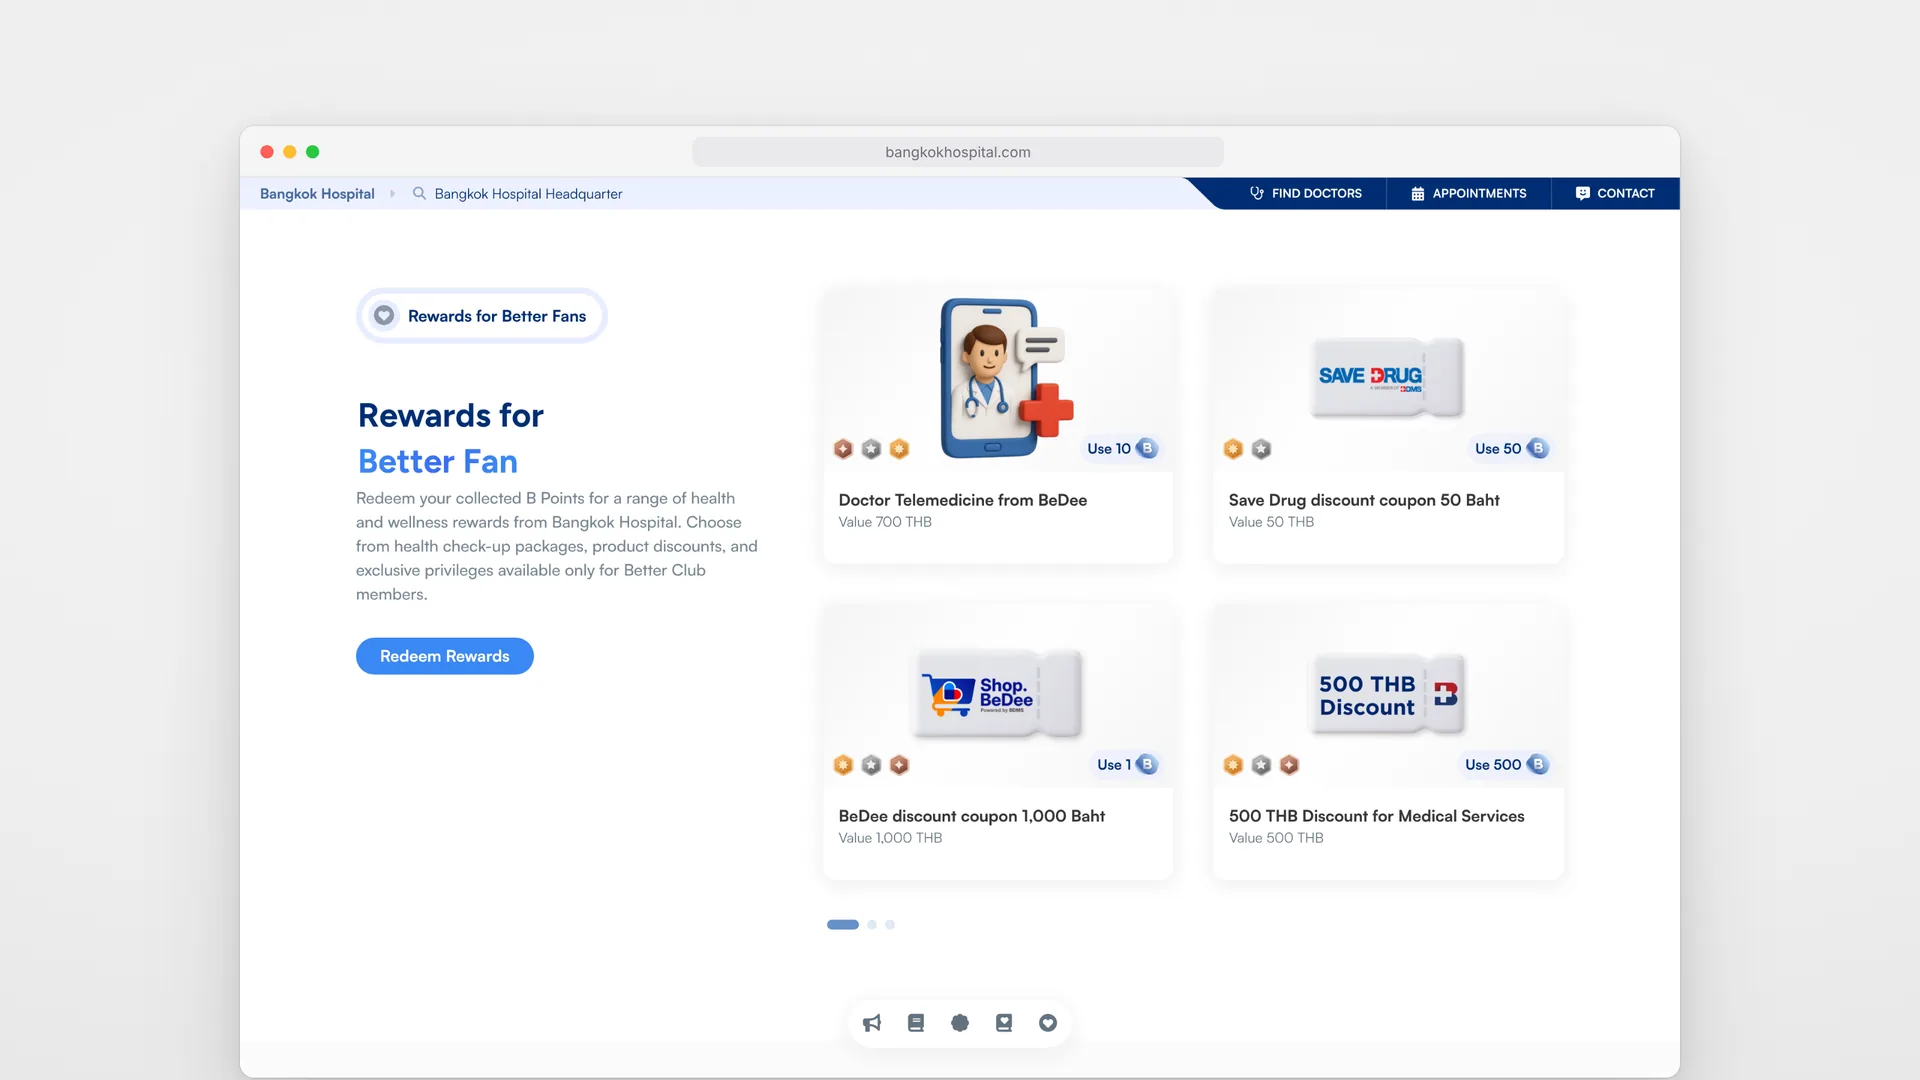This screenshot has height=1080, width=1920.
Task: Click the stethoscope Find Doctors icon
Action: point(1257,193)
